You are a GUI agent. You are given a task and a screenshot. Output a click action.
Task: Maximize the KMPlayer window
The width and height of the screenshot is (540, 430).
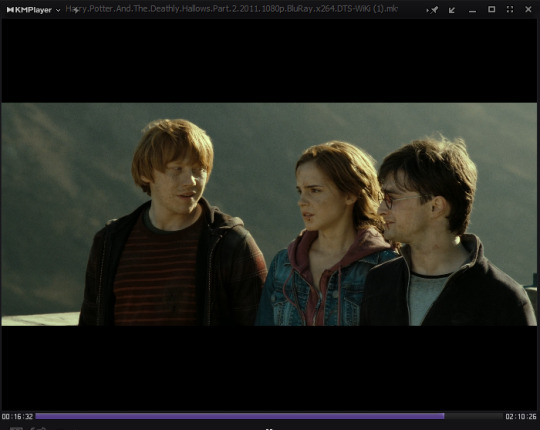pos(492,10)
